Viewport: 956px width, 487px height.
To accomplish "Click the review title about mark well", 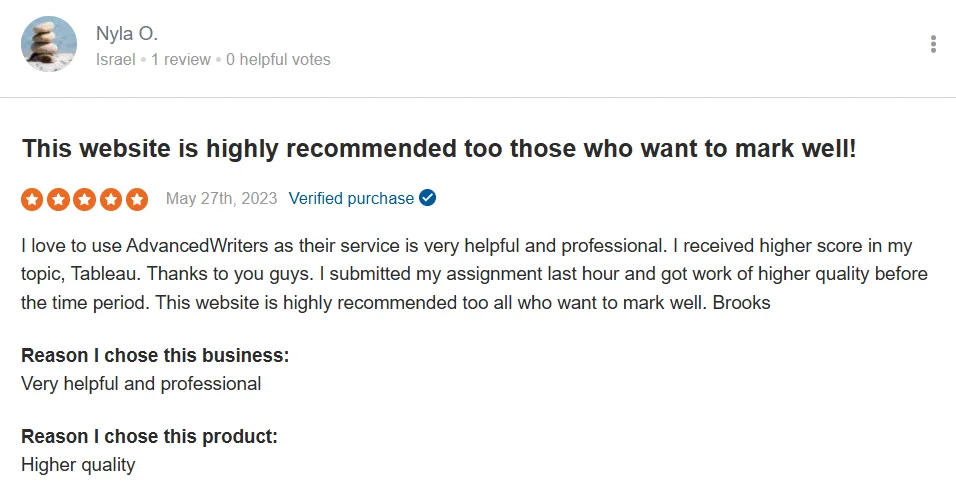I will tap(439, 149).
